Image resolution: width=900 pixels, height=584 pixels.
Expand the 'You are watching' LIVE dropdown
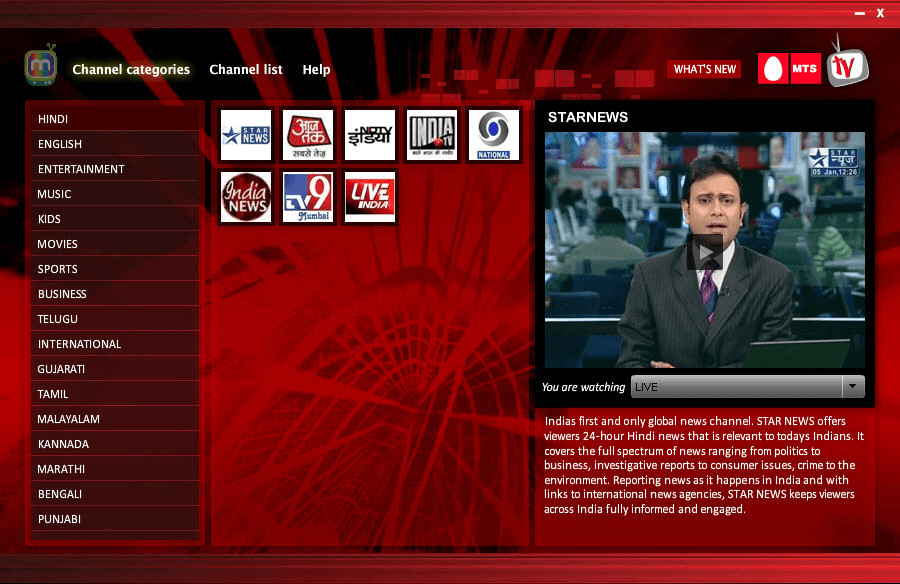852,387
